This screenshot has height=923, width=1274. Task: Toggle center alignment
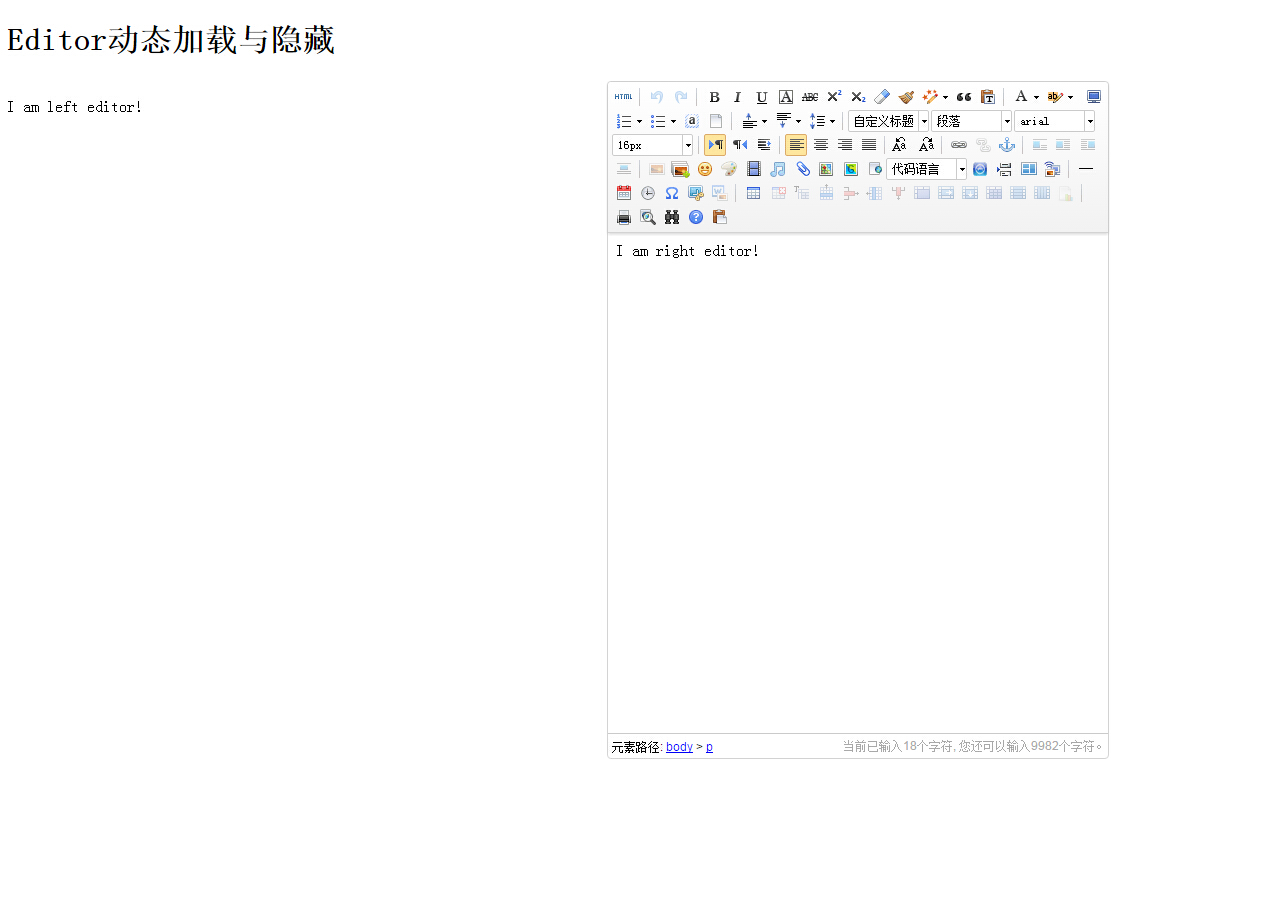click(821, 145)
